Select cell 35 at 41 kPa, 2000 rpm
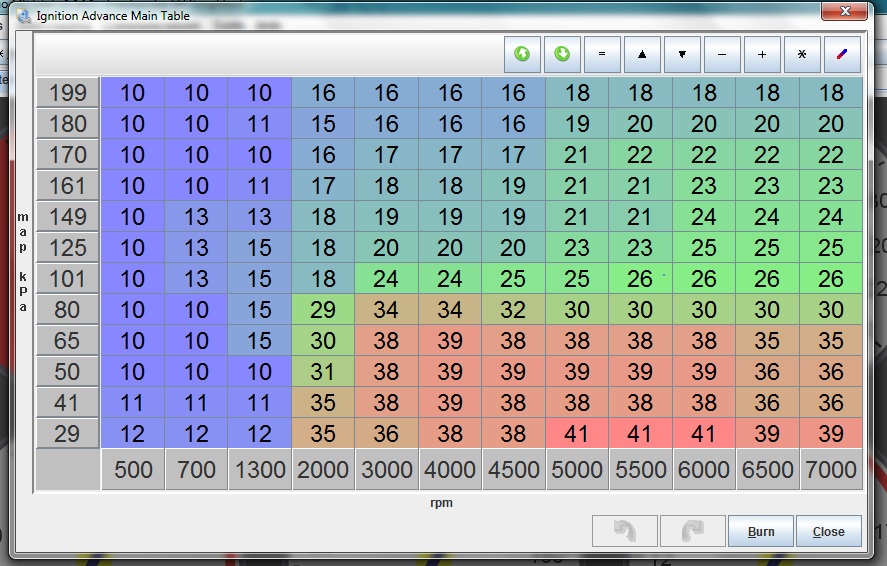 (x=323, y=403)
